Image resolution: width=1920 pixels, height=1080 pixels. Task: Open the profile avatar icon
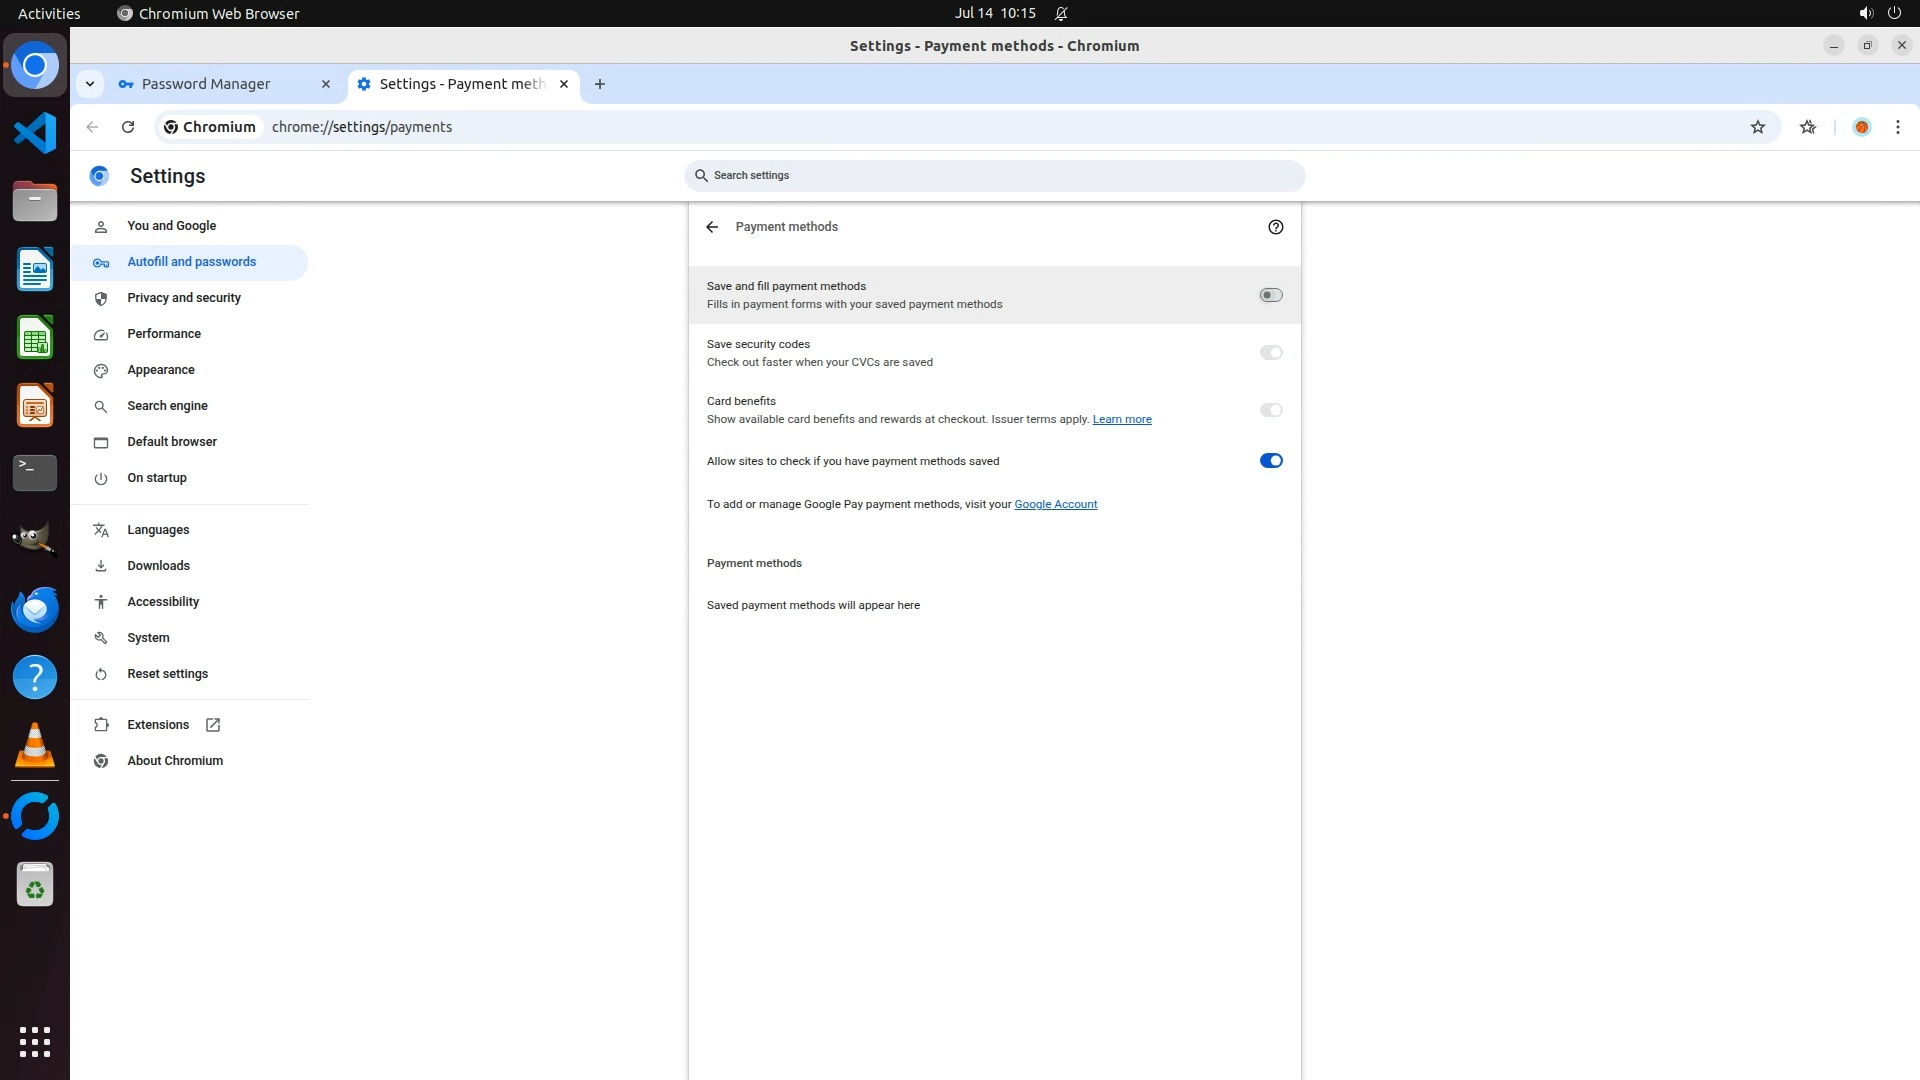point(1861,127)
